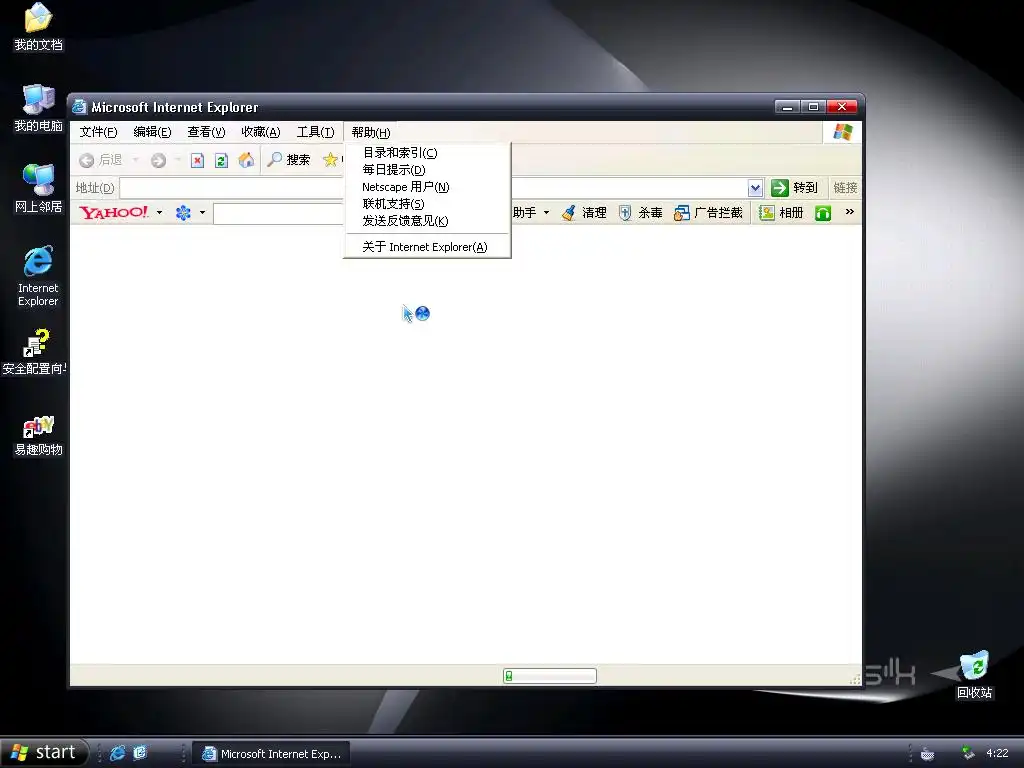Image resolution: width=1024 pixels, height=768 pixels.
Task: Choose 发送反馈意见(K) menu entry
Action: (427, 221)
